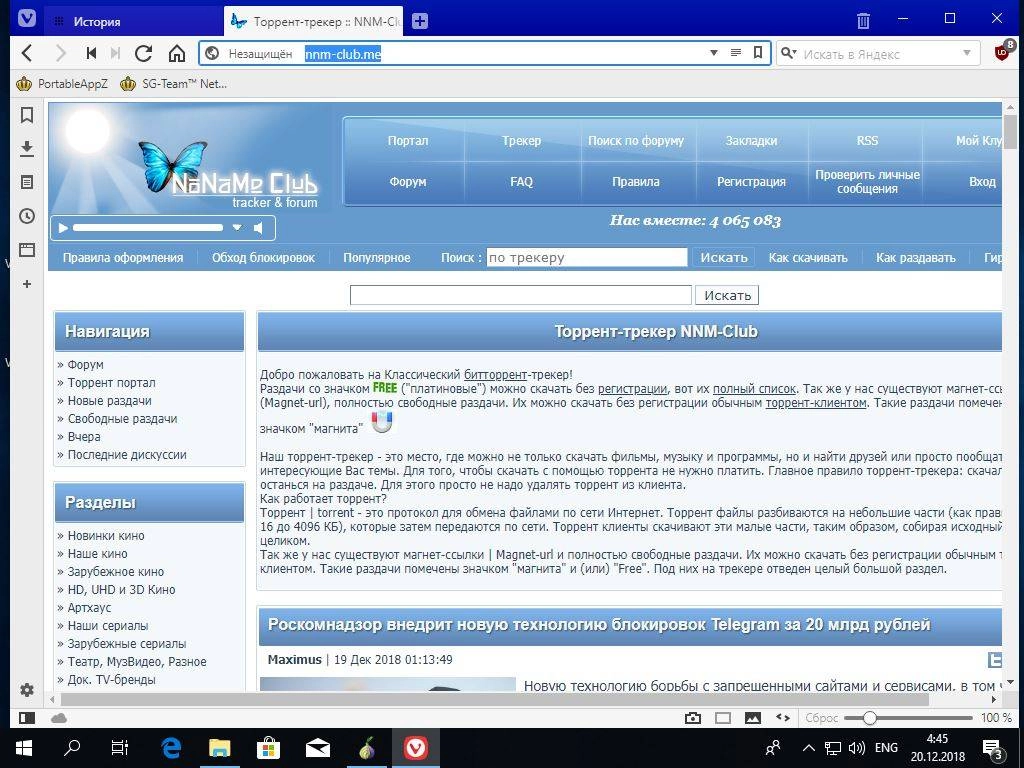
Task: Open the Закладки menu item
Action: point(751,140)
